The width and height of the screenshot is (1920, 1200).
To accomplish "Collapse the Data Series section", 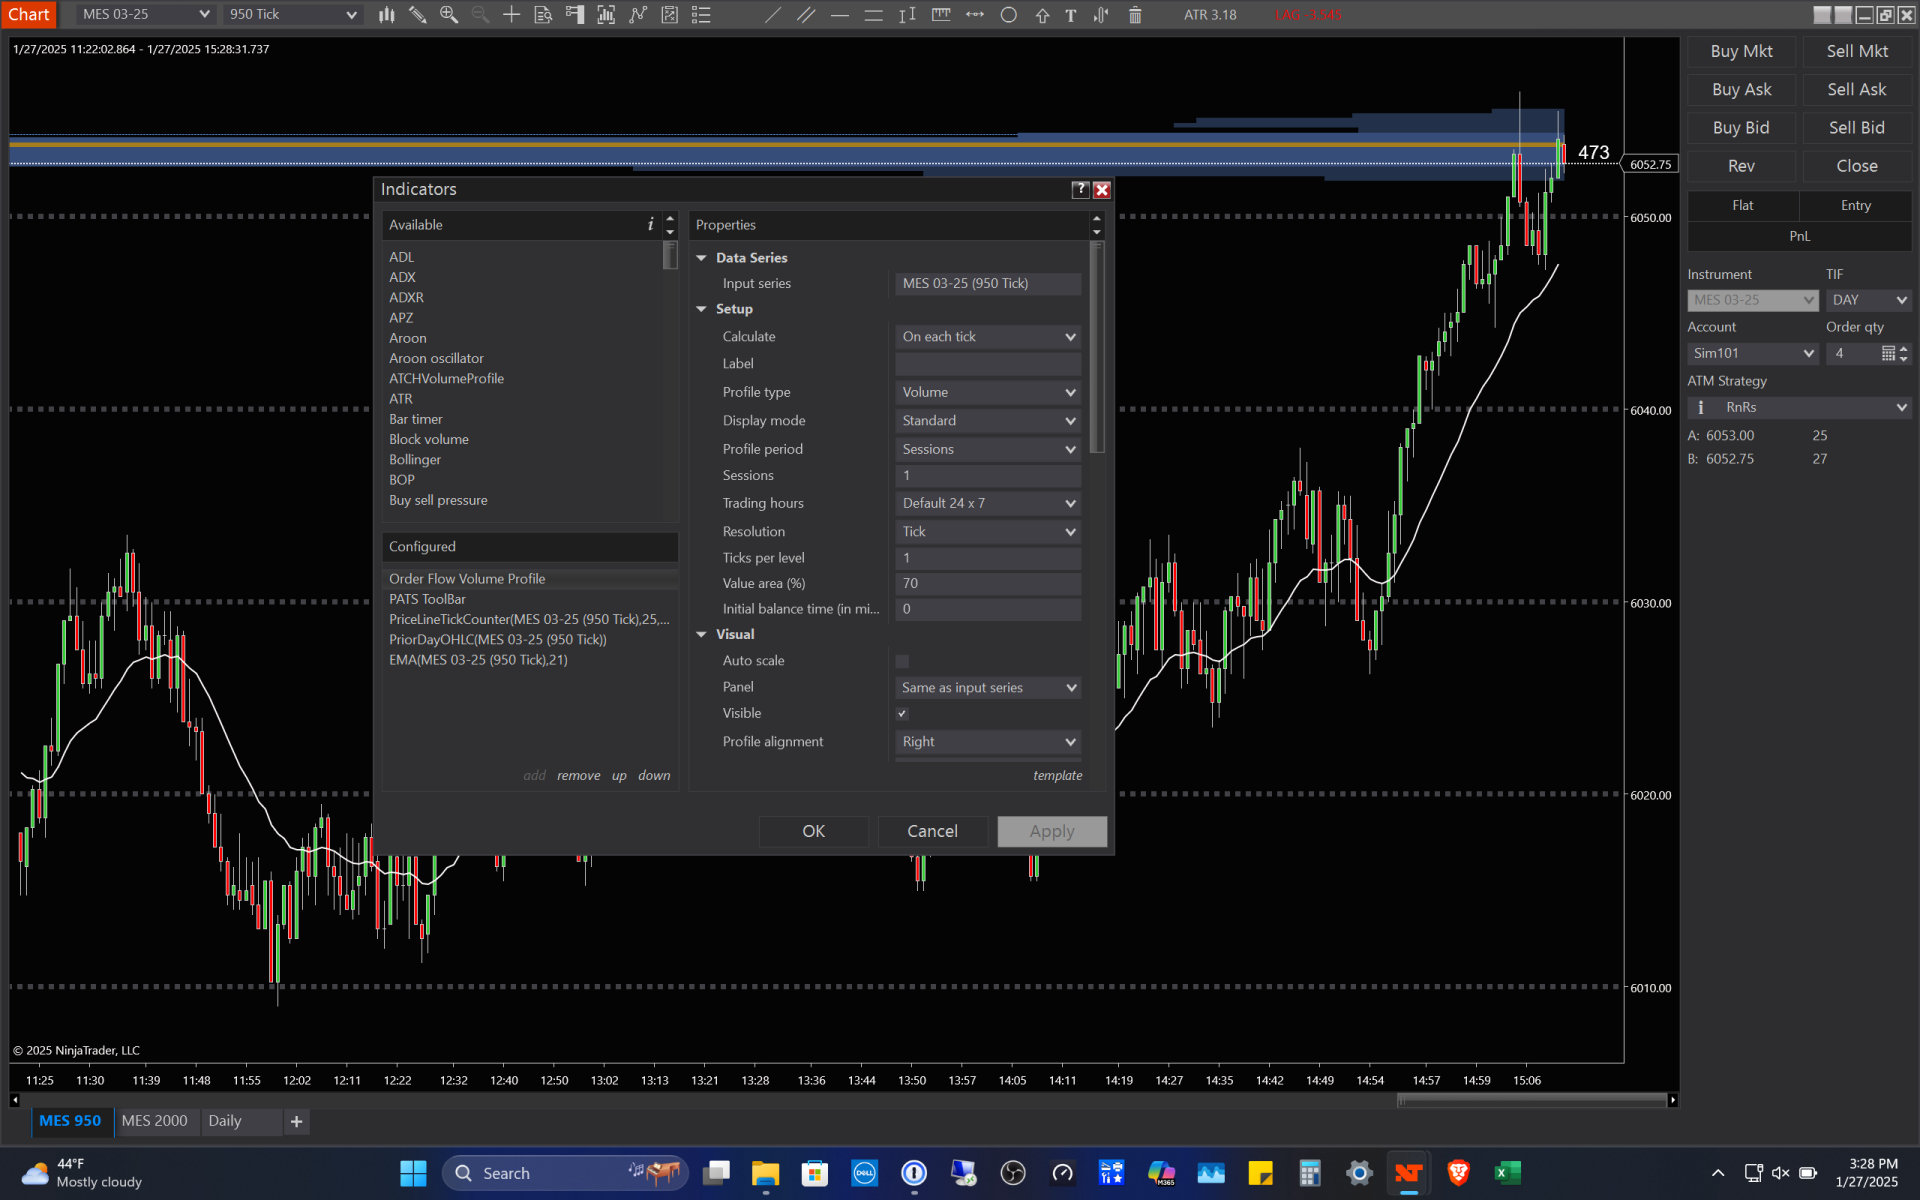I will tap(702, 258).
